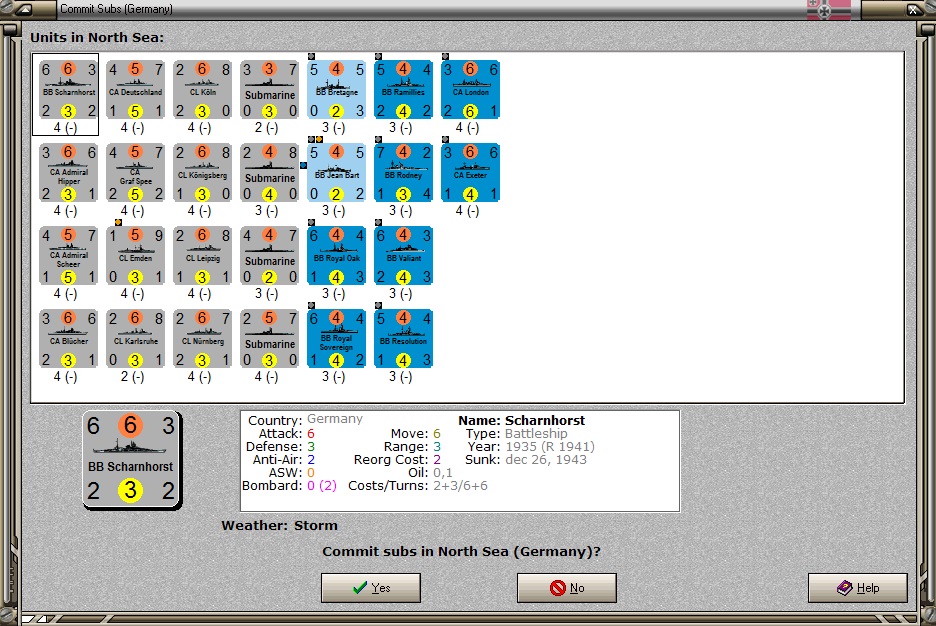Select the BB Royal Sovereign battleship counter

point(336,338)
